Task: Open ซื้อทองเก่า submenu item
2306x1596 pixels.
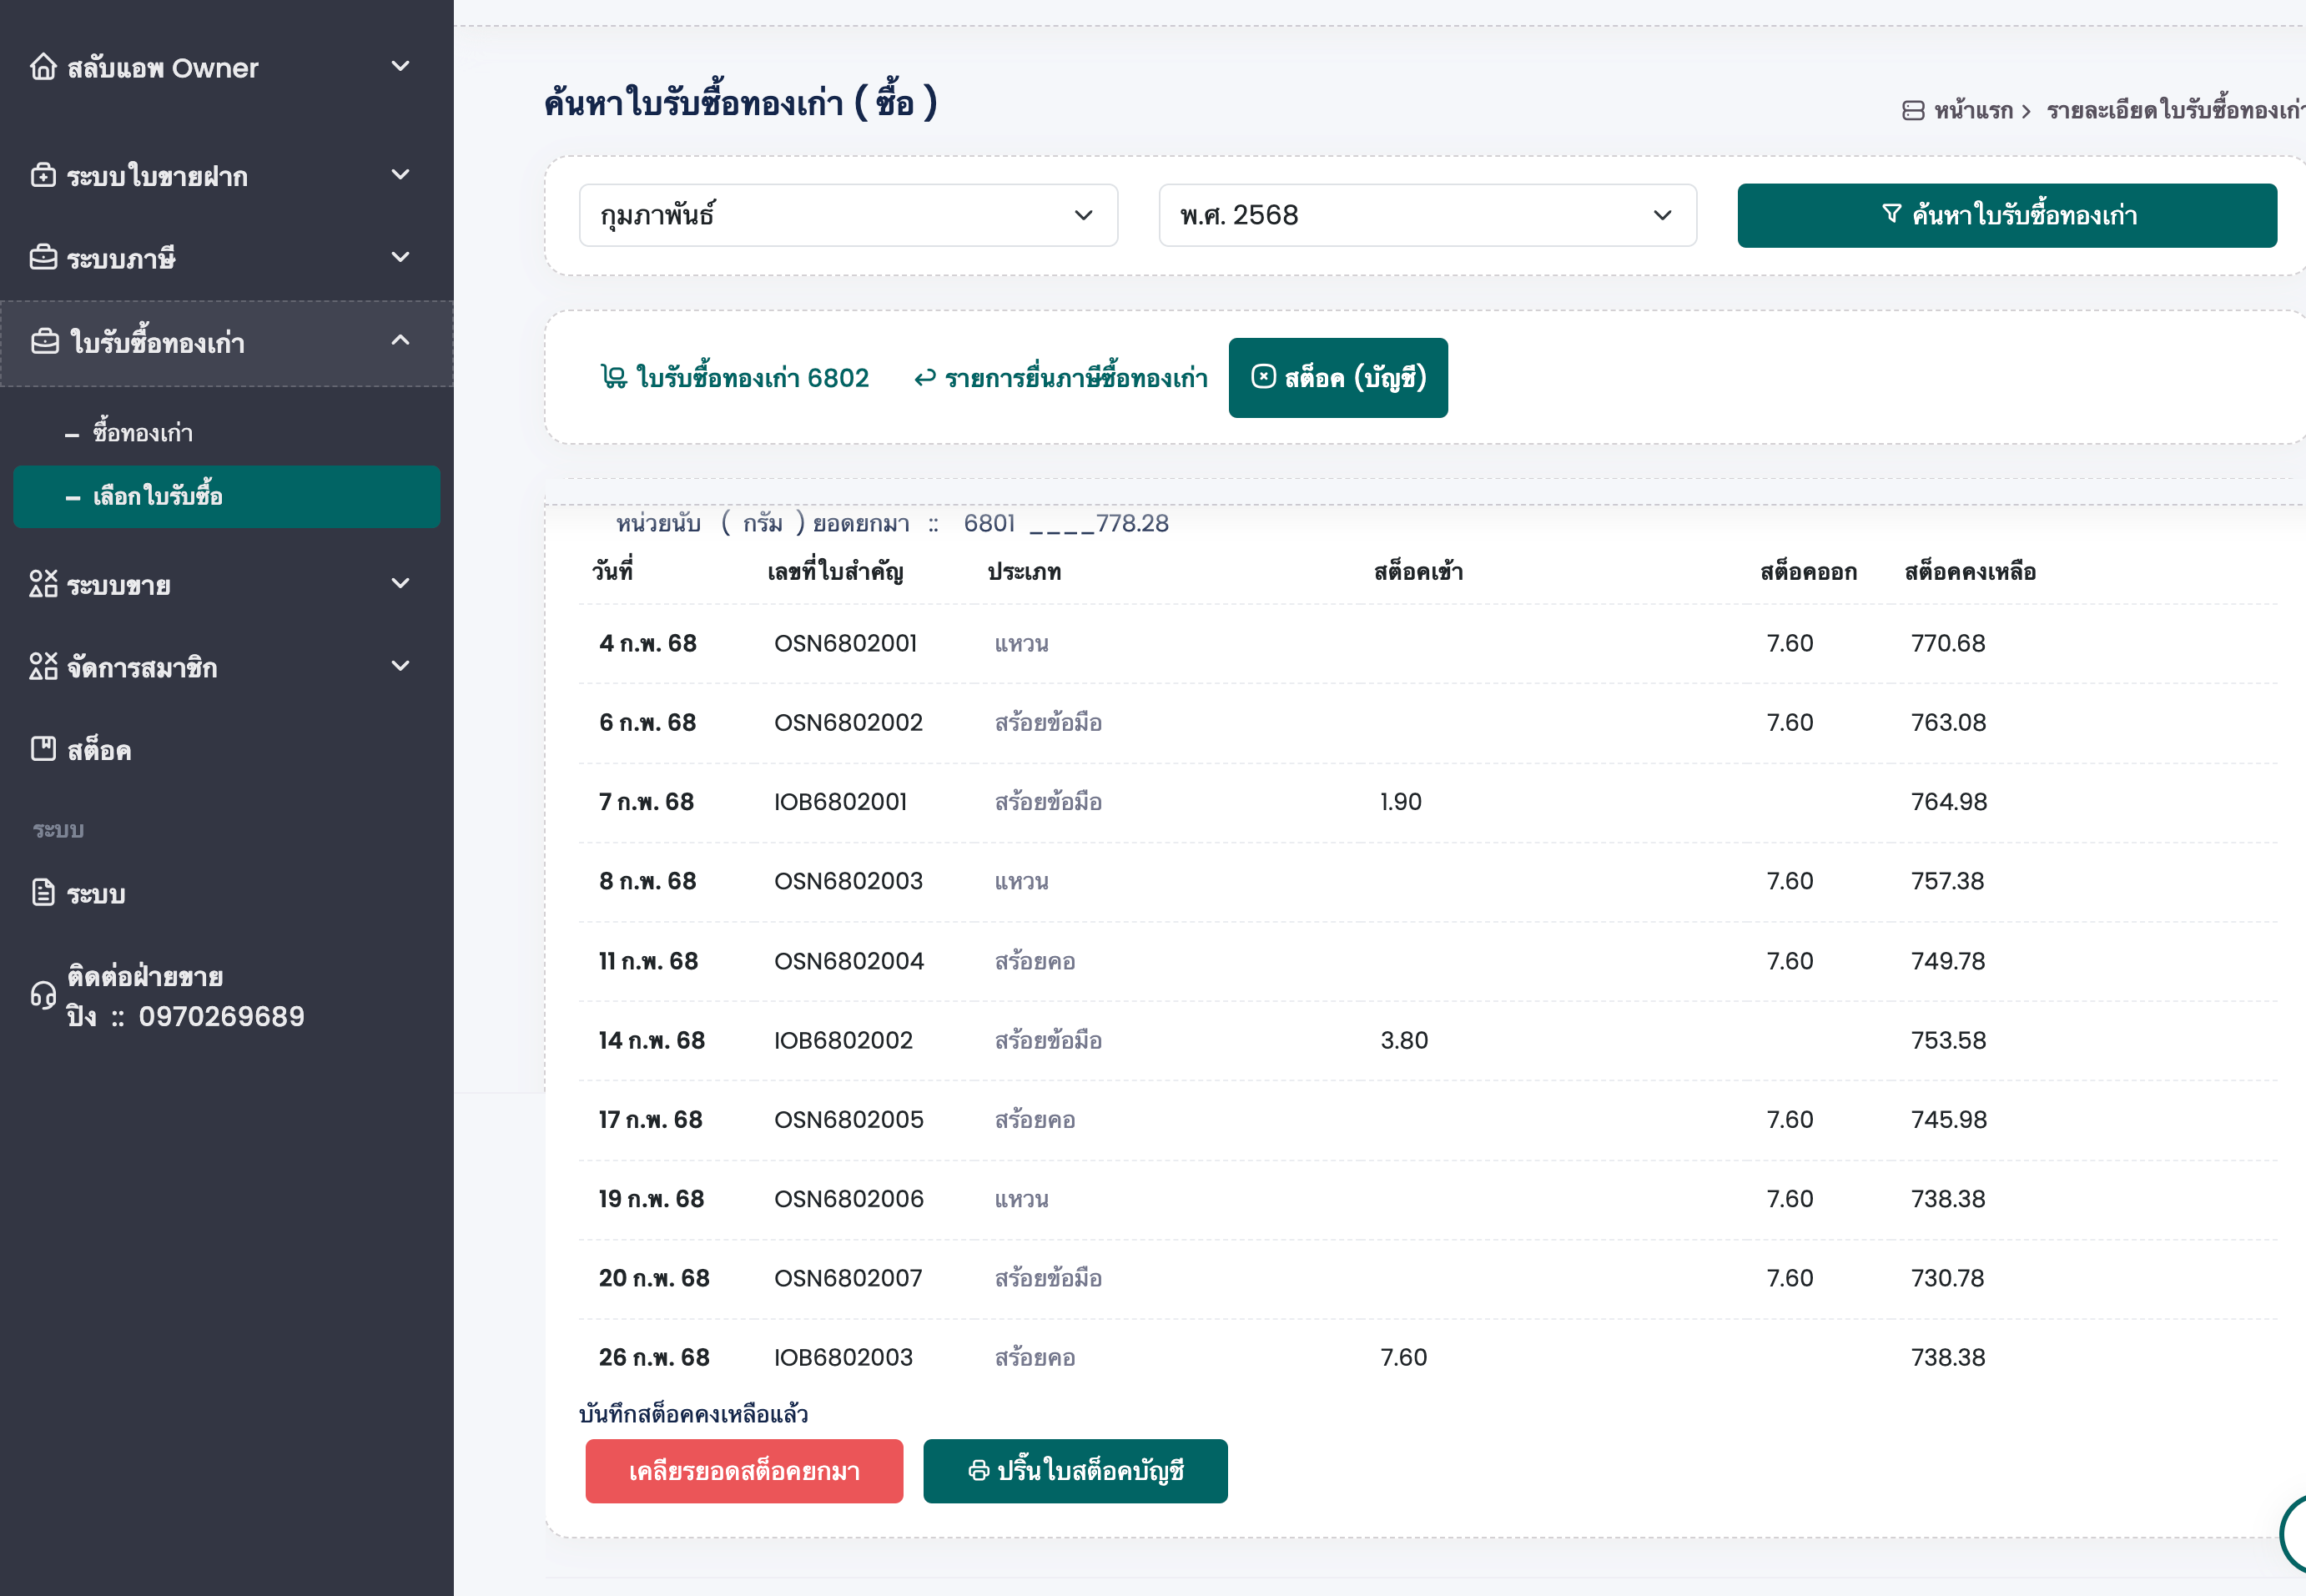Action: [143, 433]
